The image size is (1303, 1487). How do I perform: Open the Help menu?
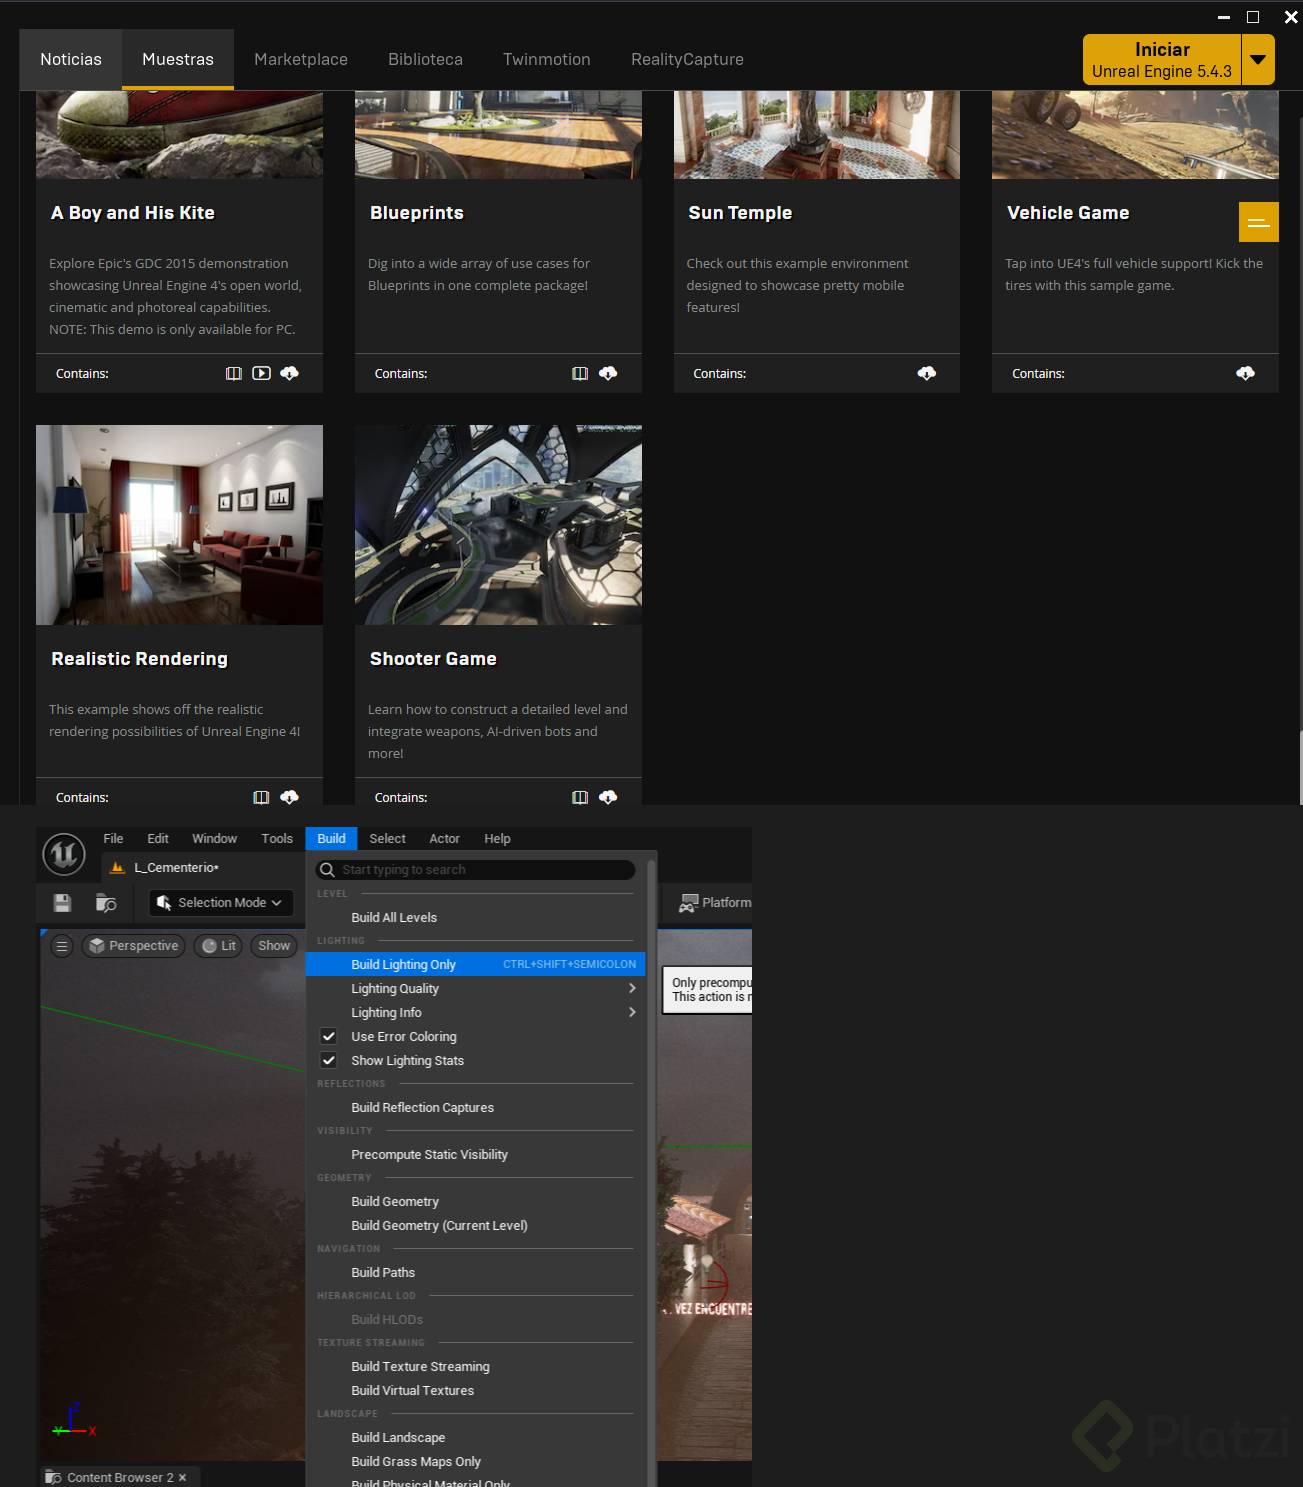pos(497,838)
